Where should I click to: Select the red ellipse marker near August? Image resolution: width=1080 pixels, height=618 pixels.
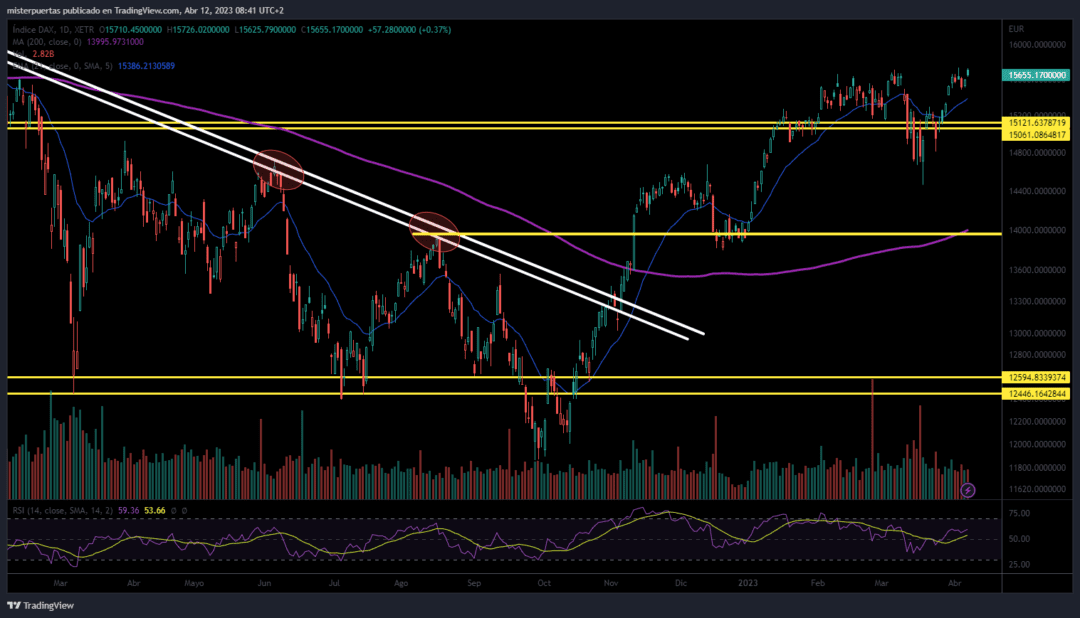point(434,232)
